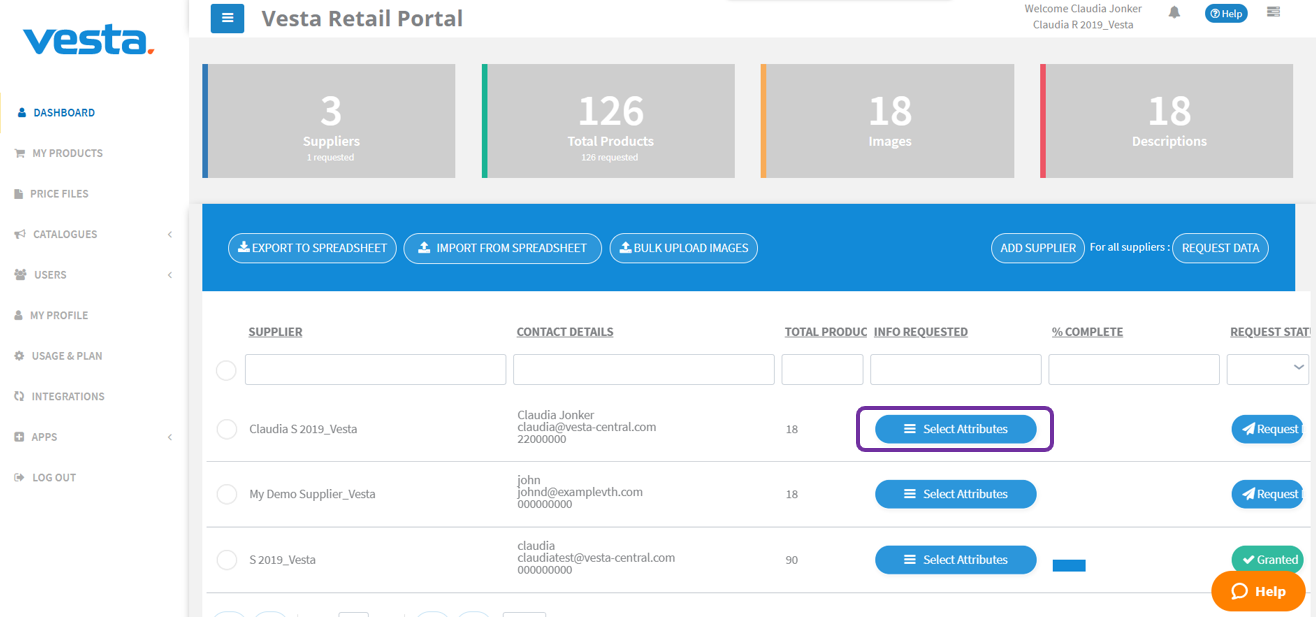Open the Request Status filter dropdown
This screenshot has width=1316, height=620.
coord(1268,369)
